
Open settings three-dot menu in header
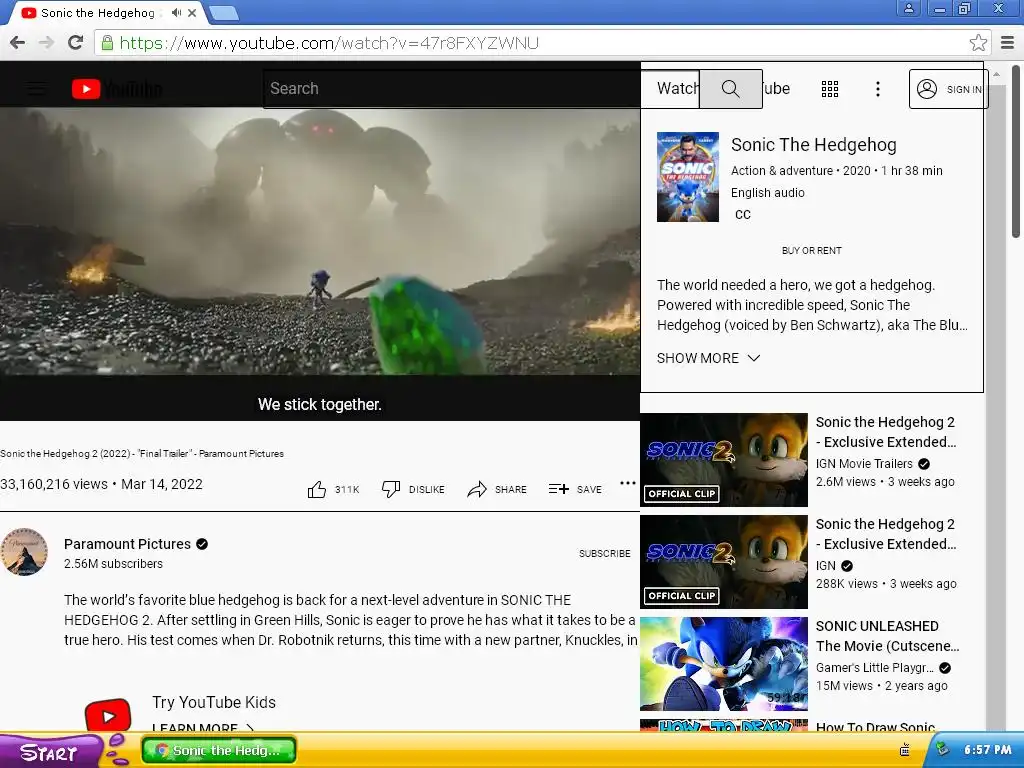878,89
